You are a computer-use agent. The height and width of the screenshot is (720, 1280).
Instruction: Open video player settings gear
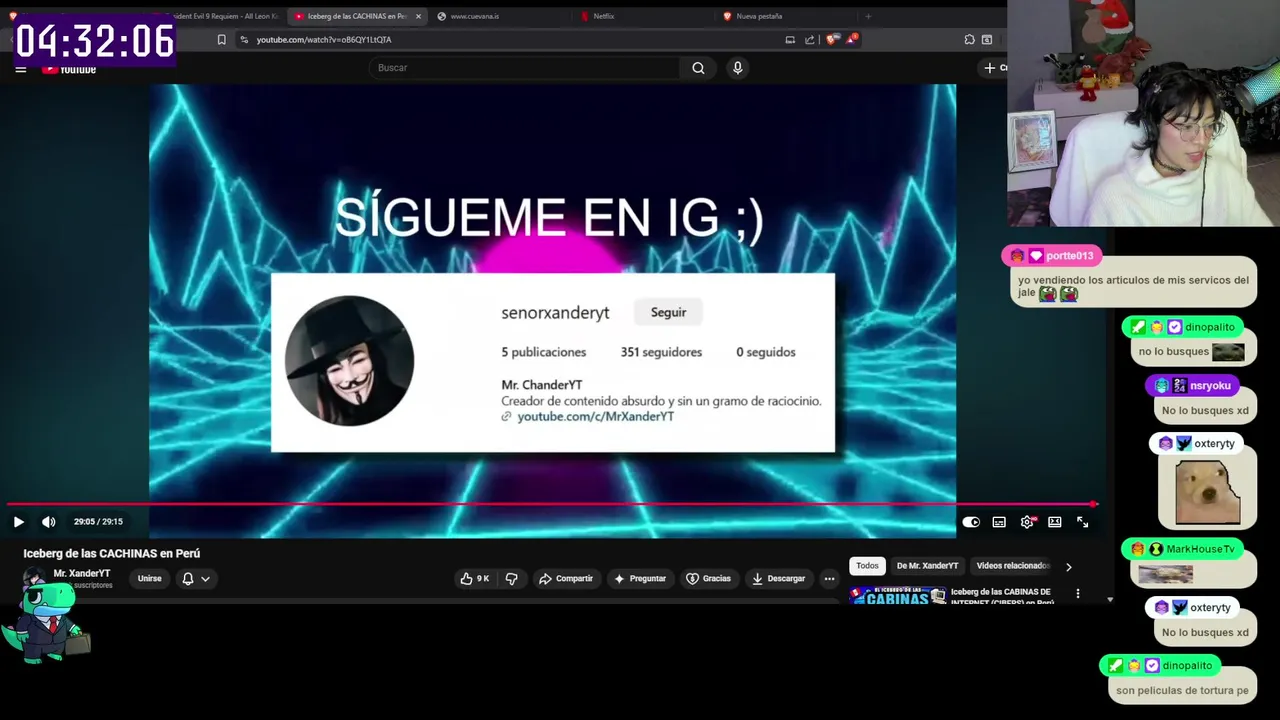1027,522
